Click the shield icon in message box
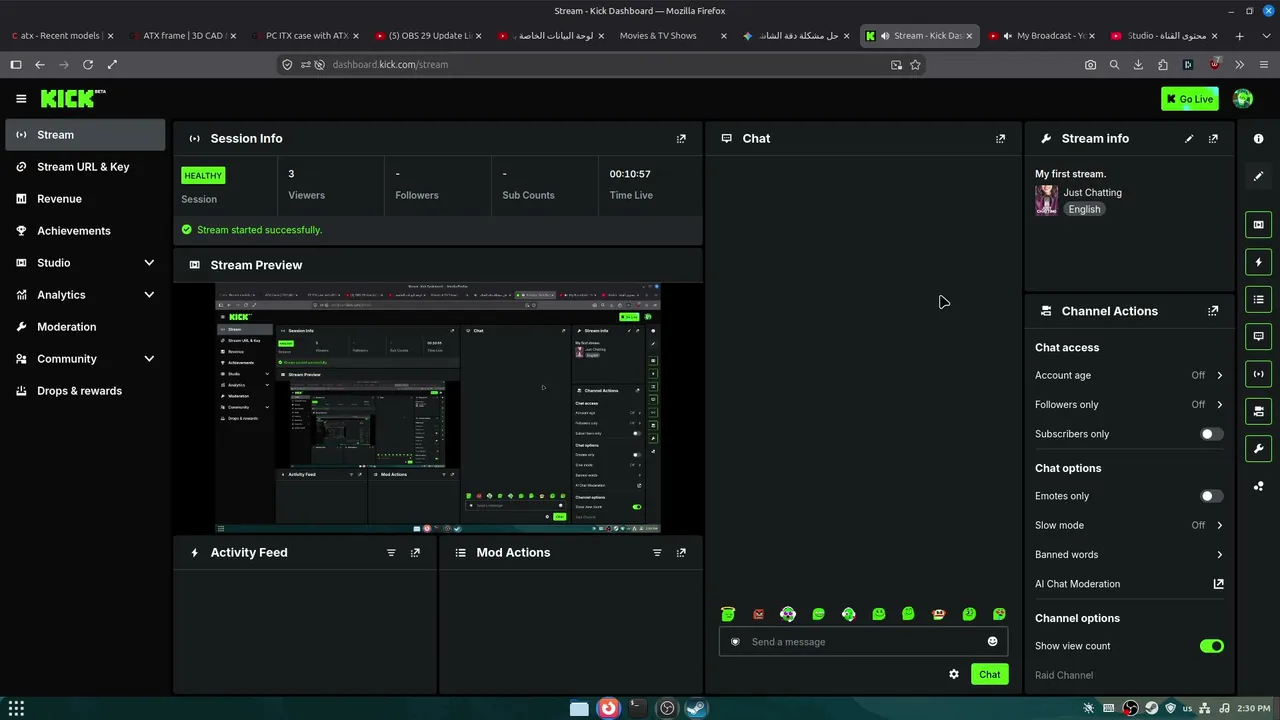 click(735, 642)
